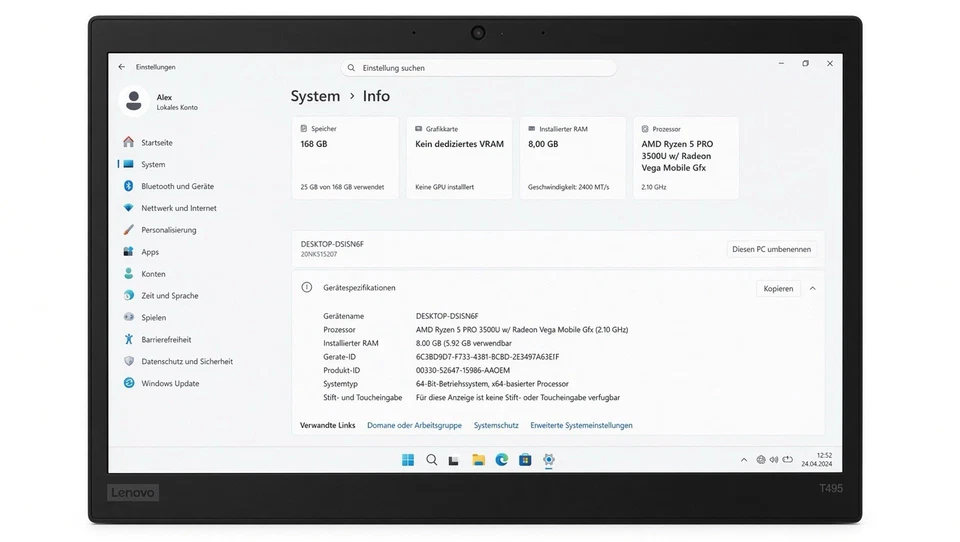Open the Windows Start button
Viewport: 960px width, 542px height.
point(408,460)
